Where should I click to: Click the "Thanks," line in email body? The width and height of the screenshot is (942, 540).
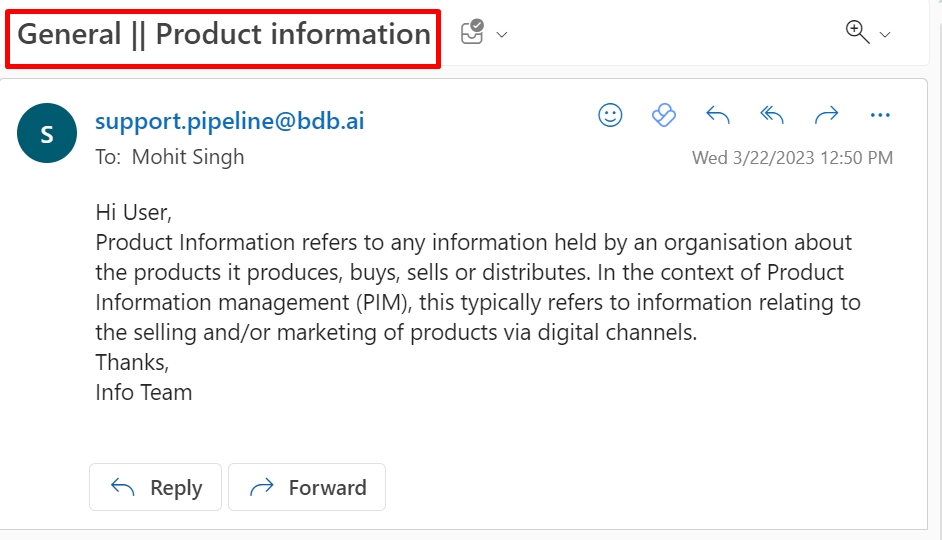click(x=133, y=362)
